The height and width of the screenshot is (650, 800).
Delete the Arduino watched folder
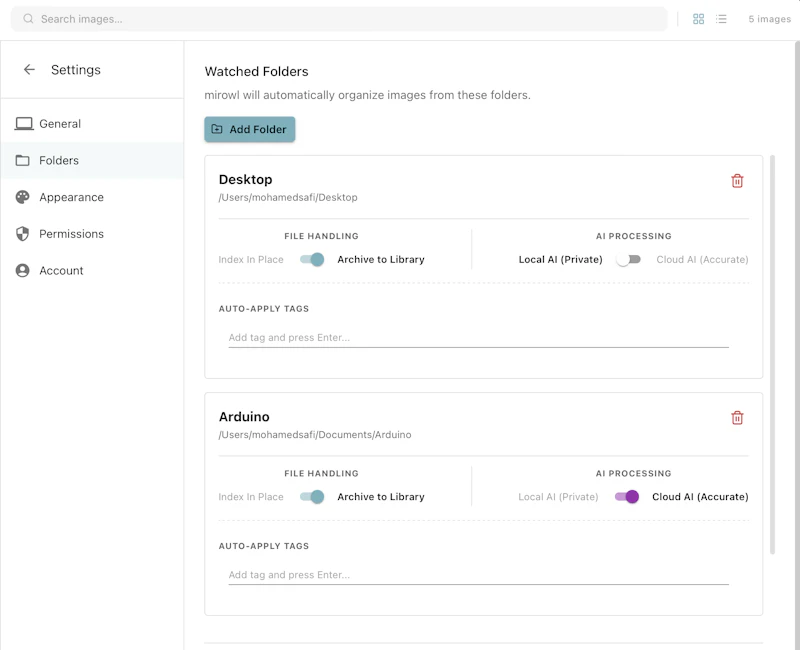[737, 418]
